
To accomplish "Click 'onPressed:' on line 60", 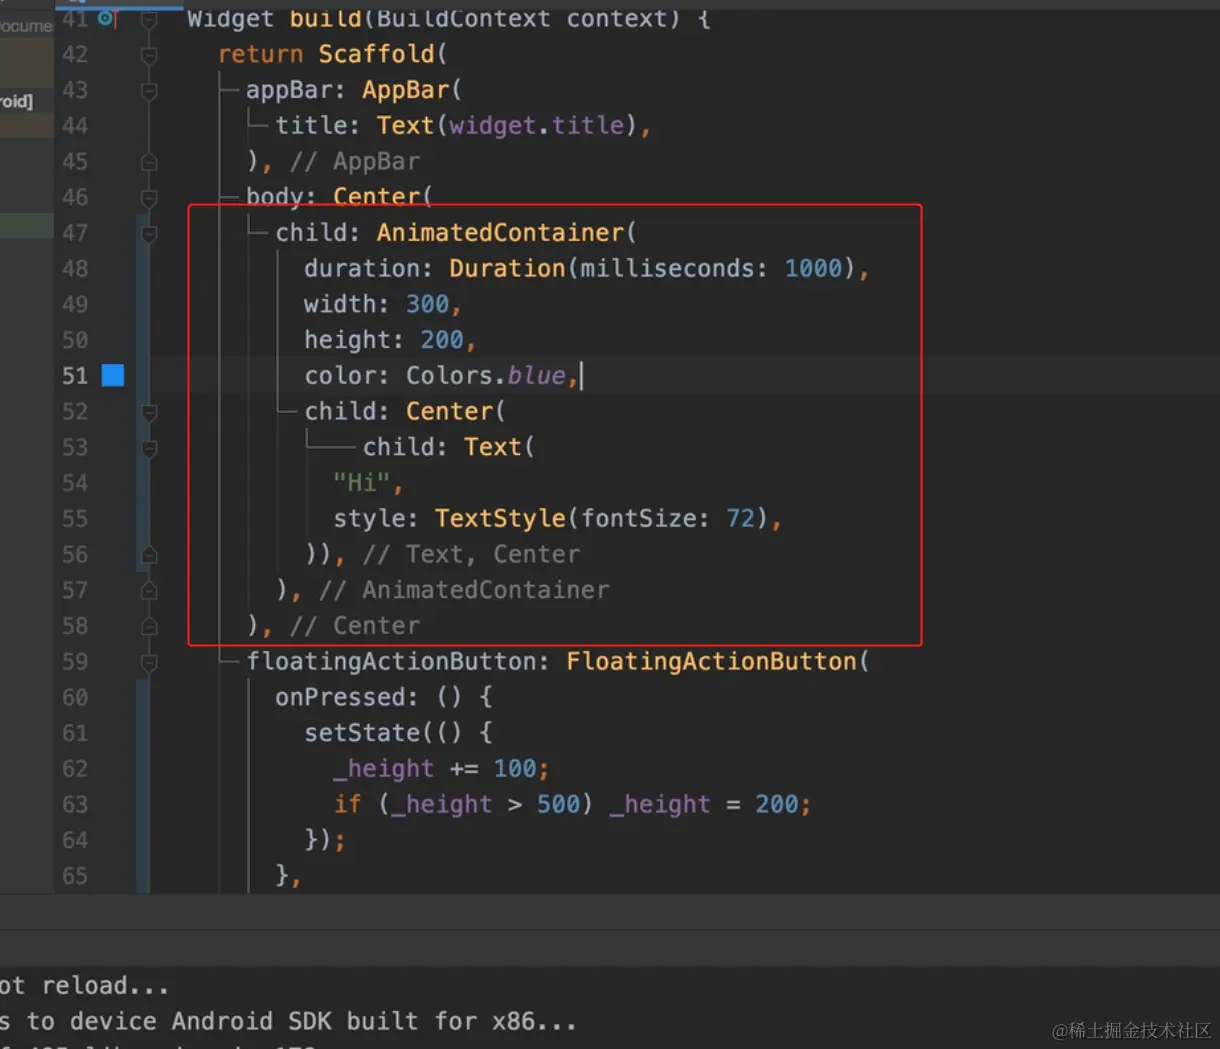I will [x=347, y=697].
